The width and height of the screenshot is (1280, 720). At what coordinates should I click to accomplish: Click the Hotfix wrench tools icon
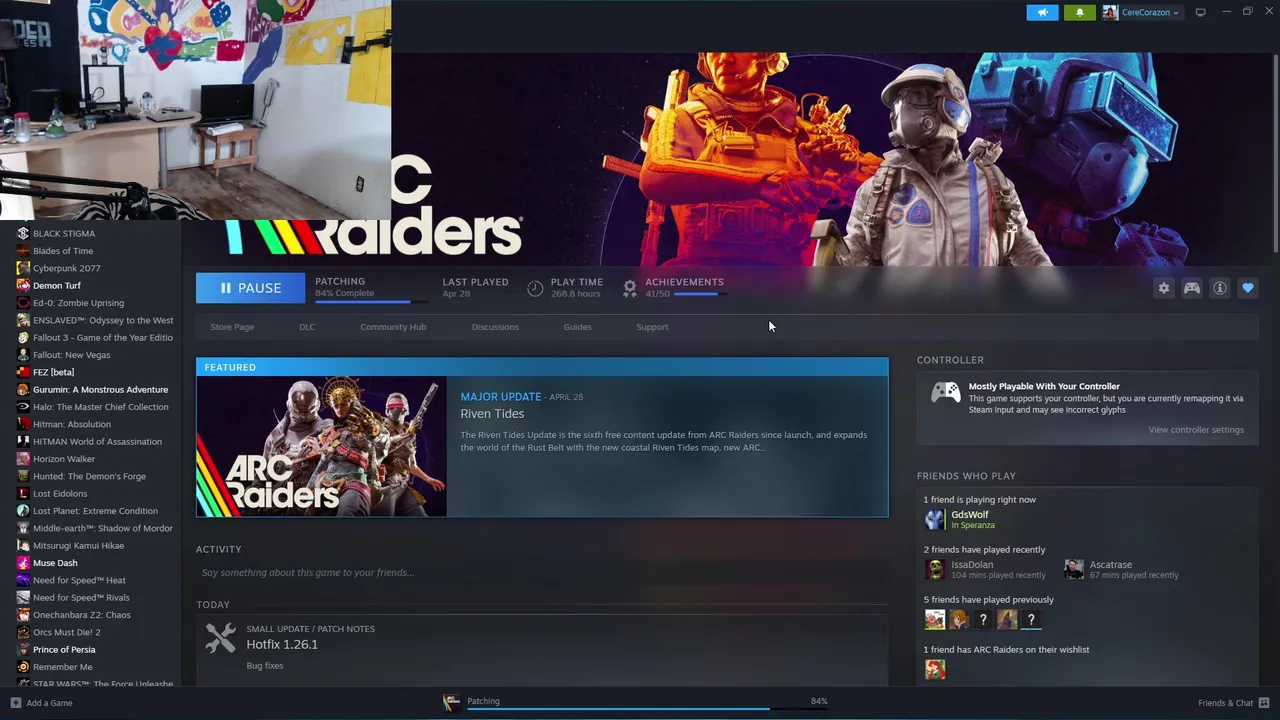click(x=220, y=638)
